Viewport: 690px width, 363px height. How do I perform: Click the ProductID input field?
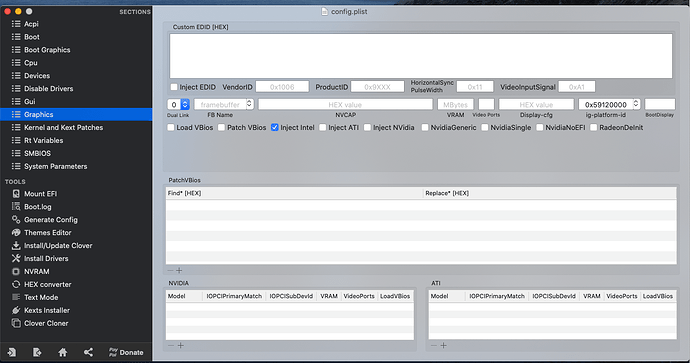click(x=378, y=87)
